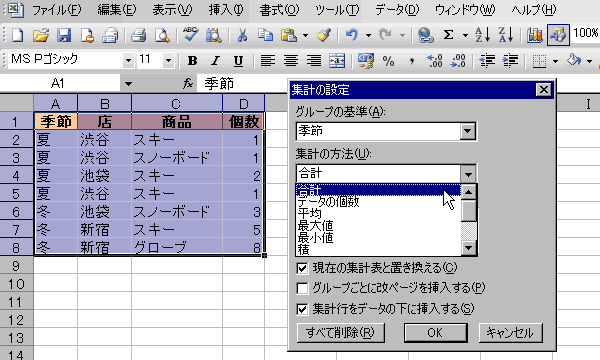Expand the Undo history arrow
The image size is (600, 360).
pos(368,36)
